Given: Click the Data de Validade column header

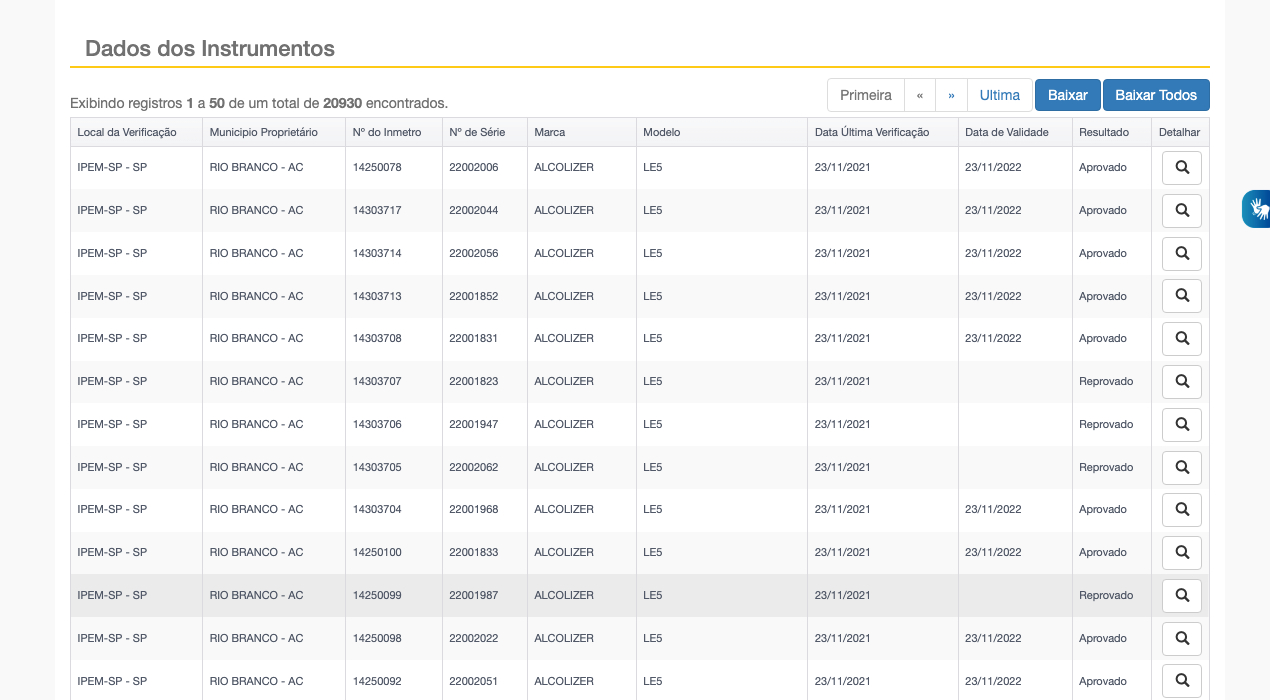Looking at the screenshot, I should 1006,132.
